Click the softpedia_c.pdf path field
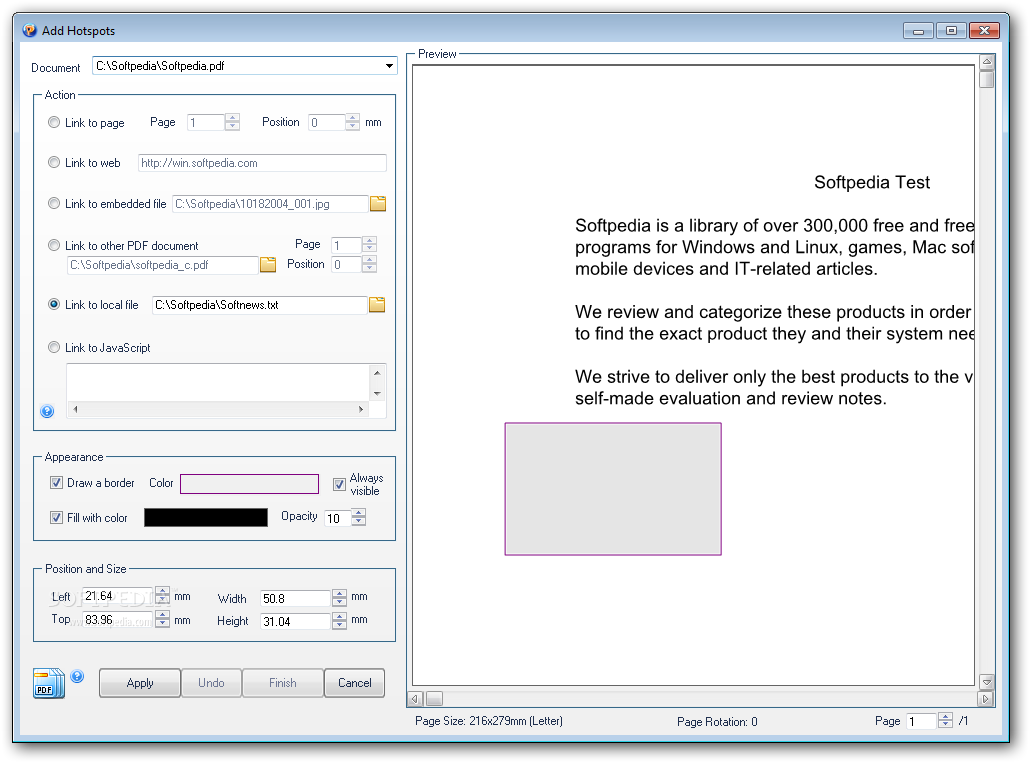1030x763 pixels. pyautogui.click(x=162, y=265)
